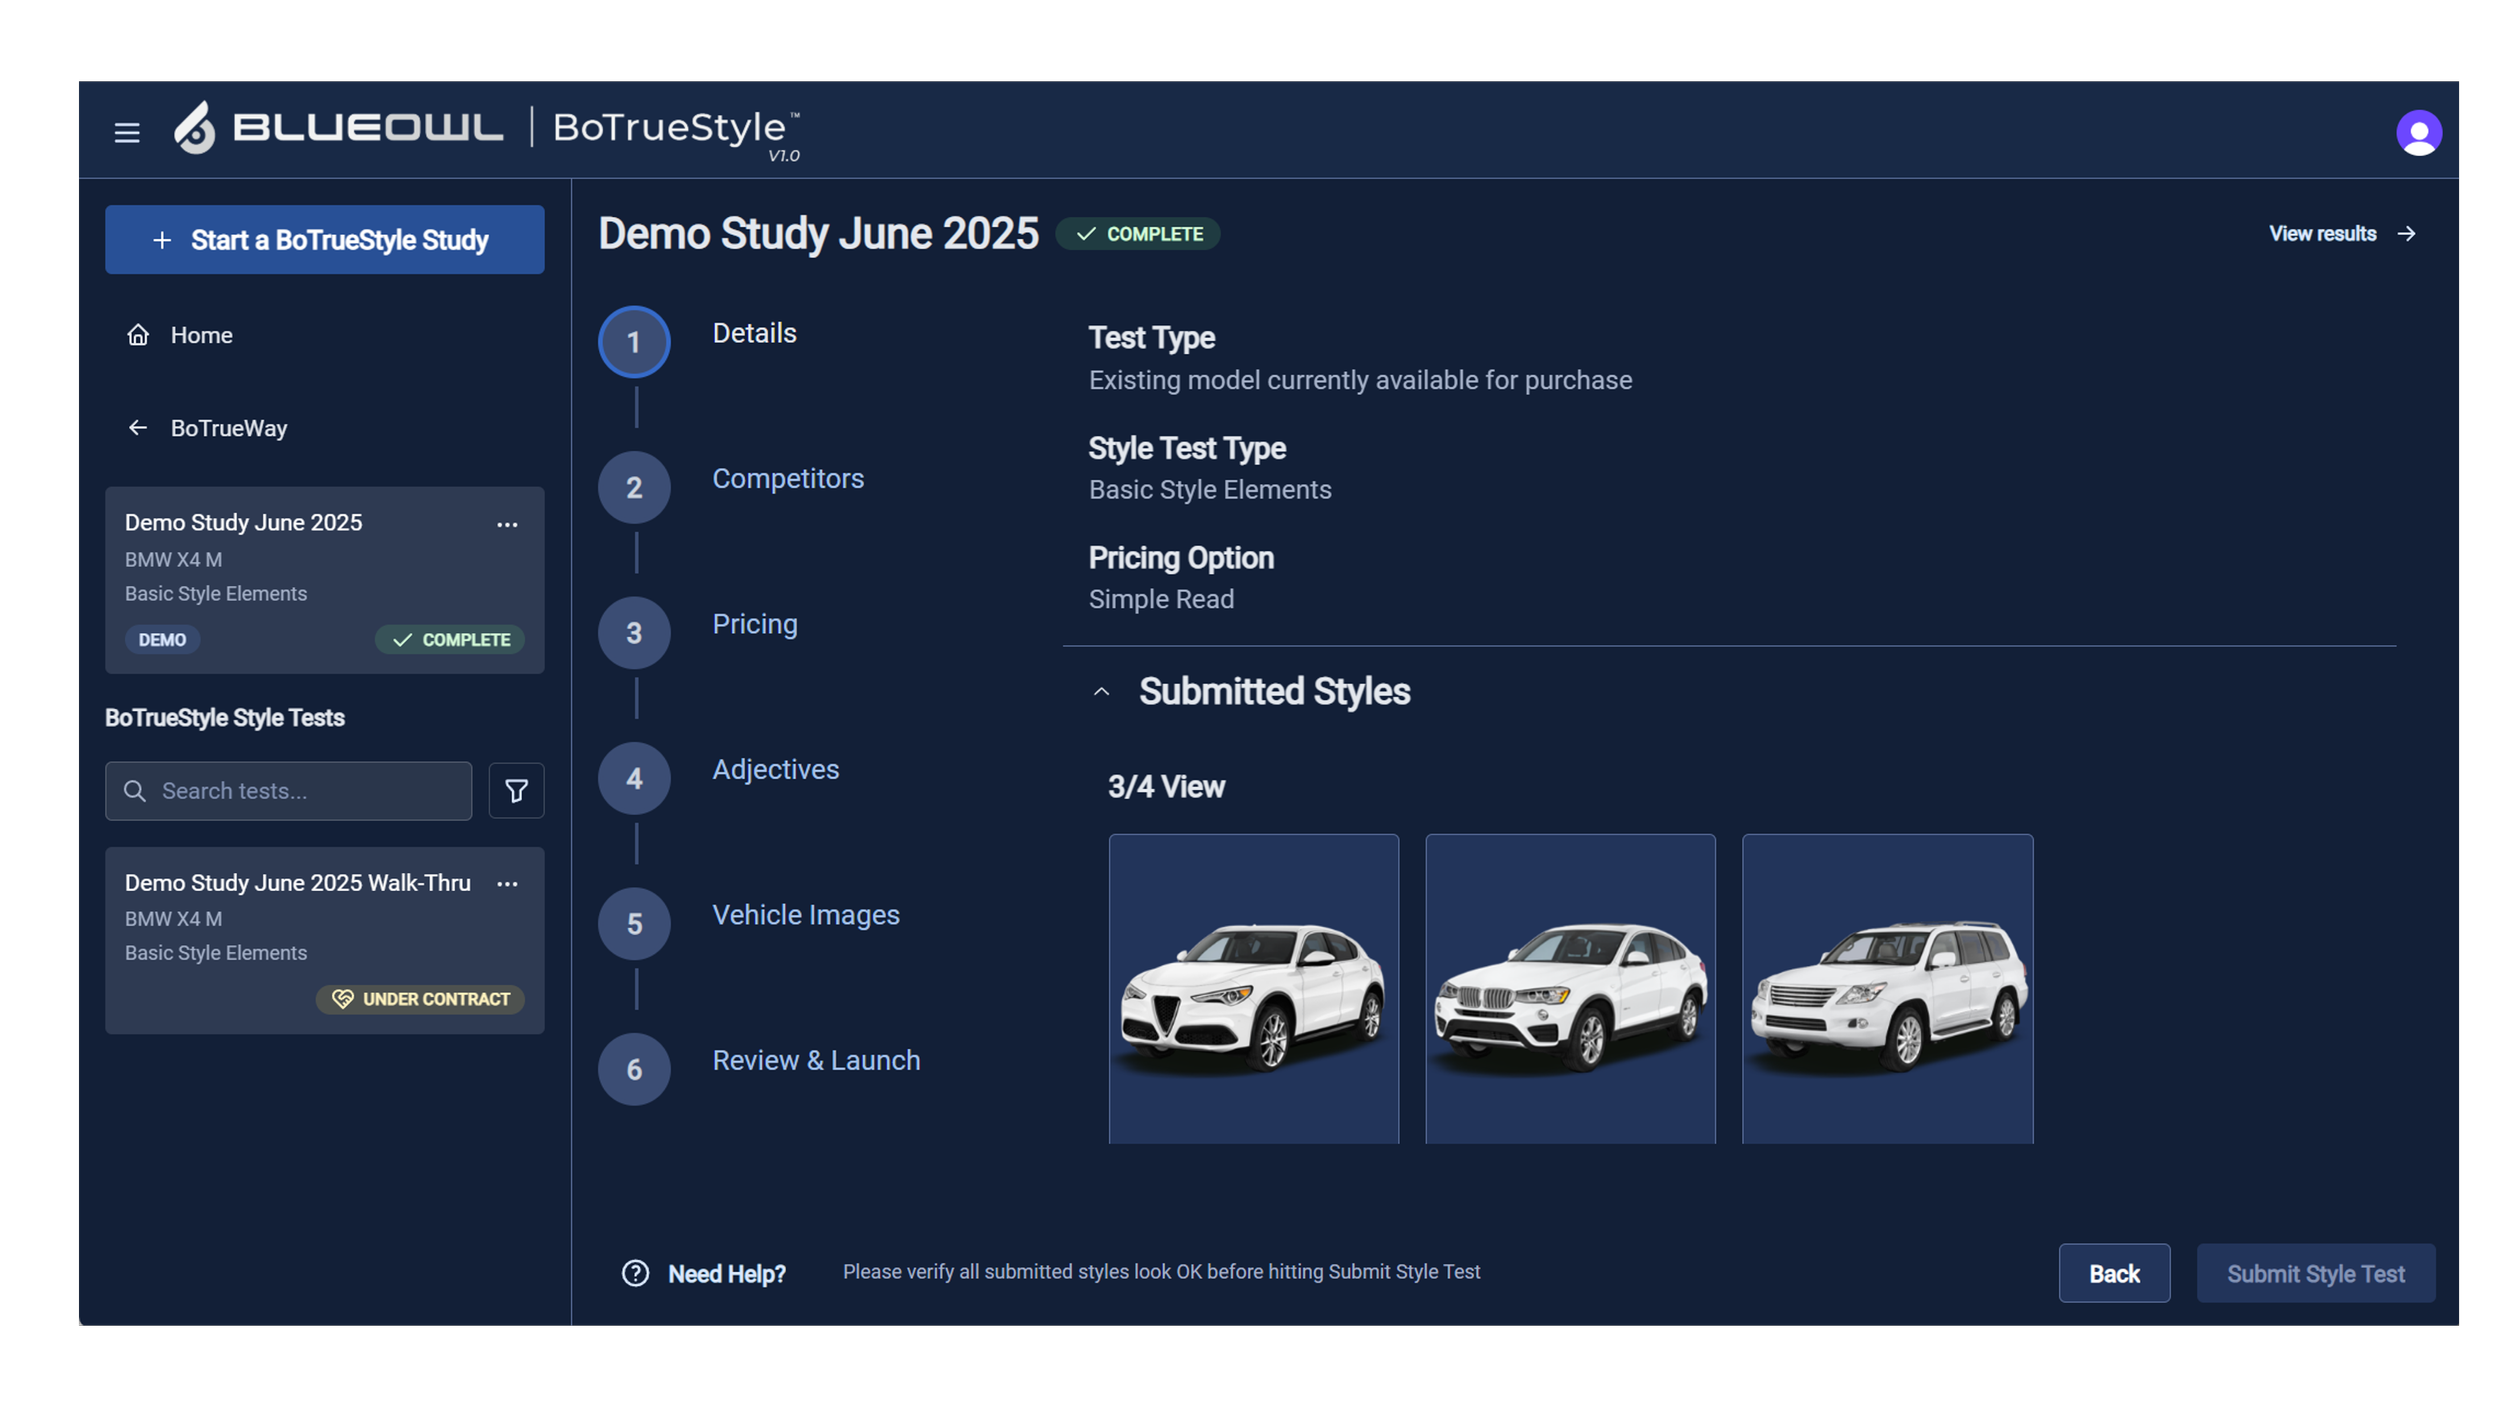The image size is (2500, 1407).
Task: Collapse the Submitted Styles section
Action: 1101,692
